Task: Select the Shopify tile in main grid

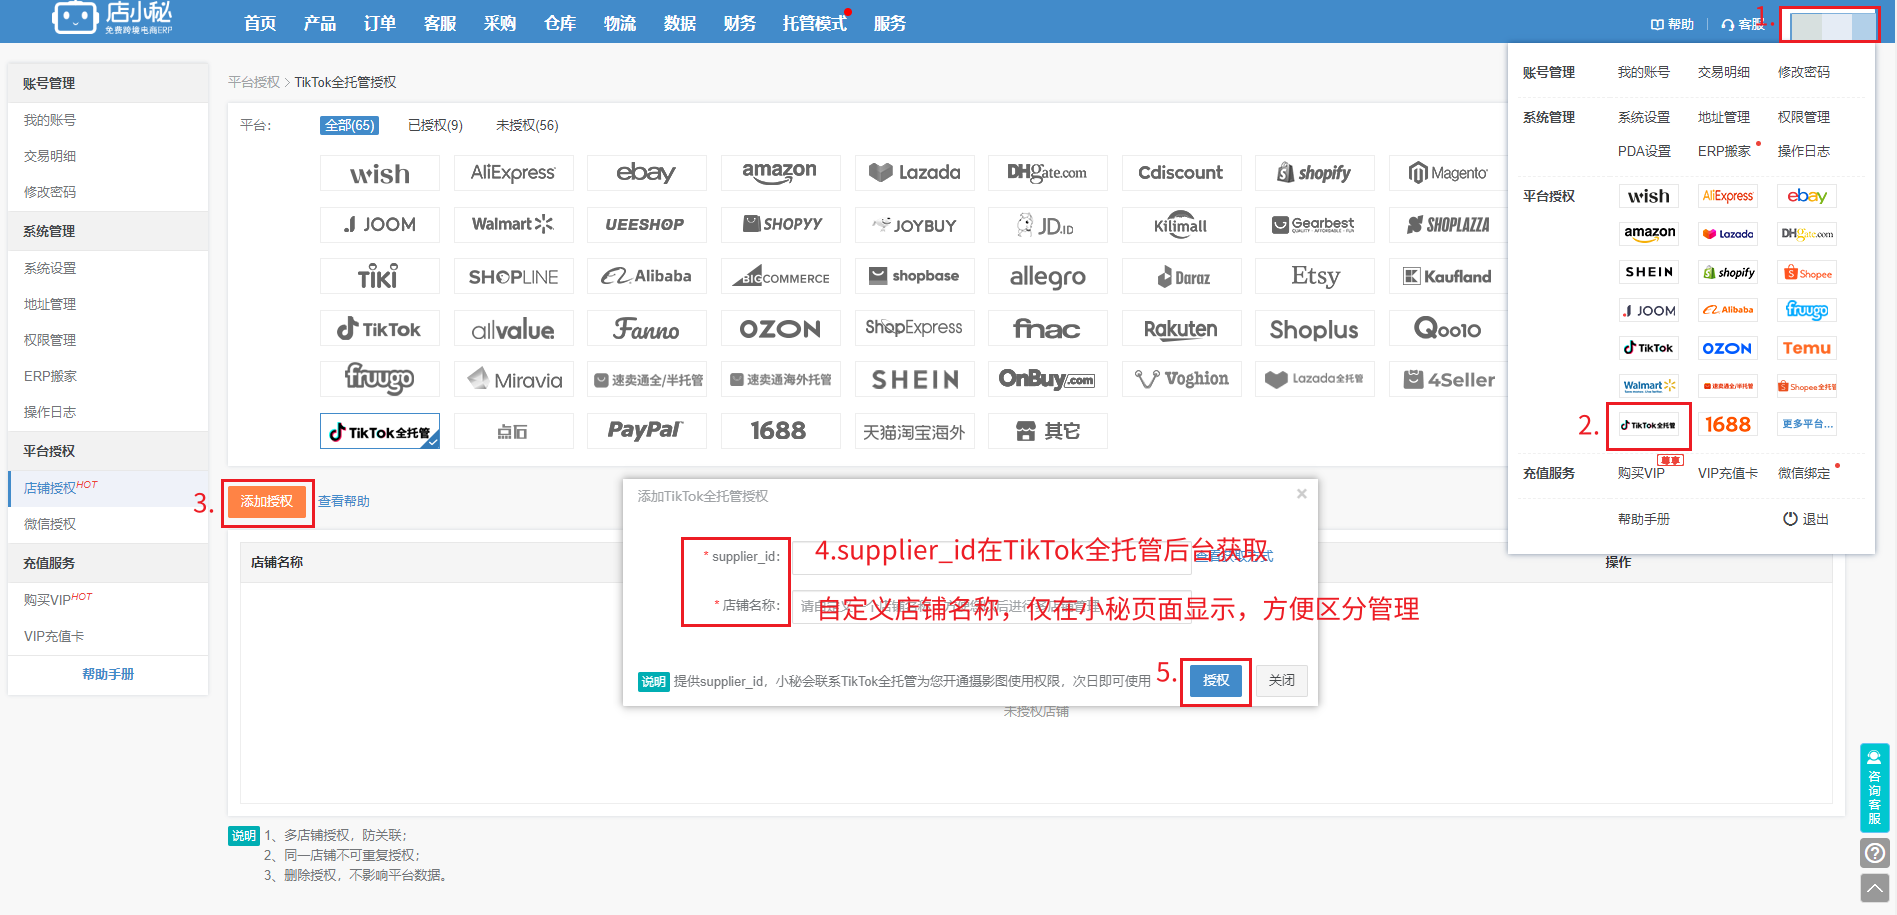Action: (1314, 173)
